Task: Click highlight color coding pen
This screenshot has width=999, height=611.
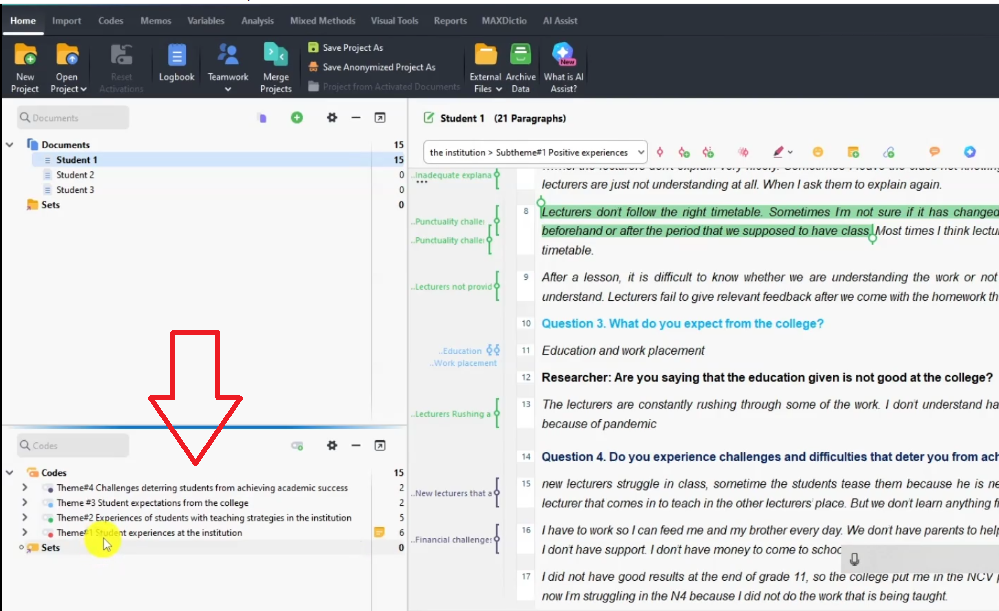Action: [x=779, y=152]
